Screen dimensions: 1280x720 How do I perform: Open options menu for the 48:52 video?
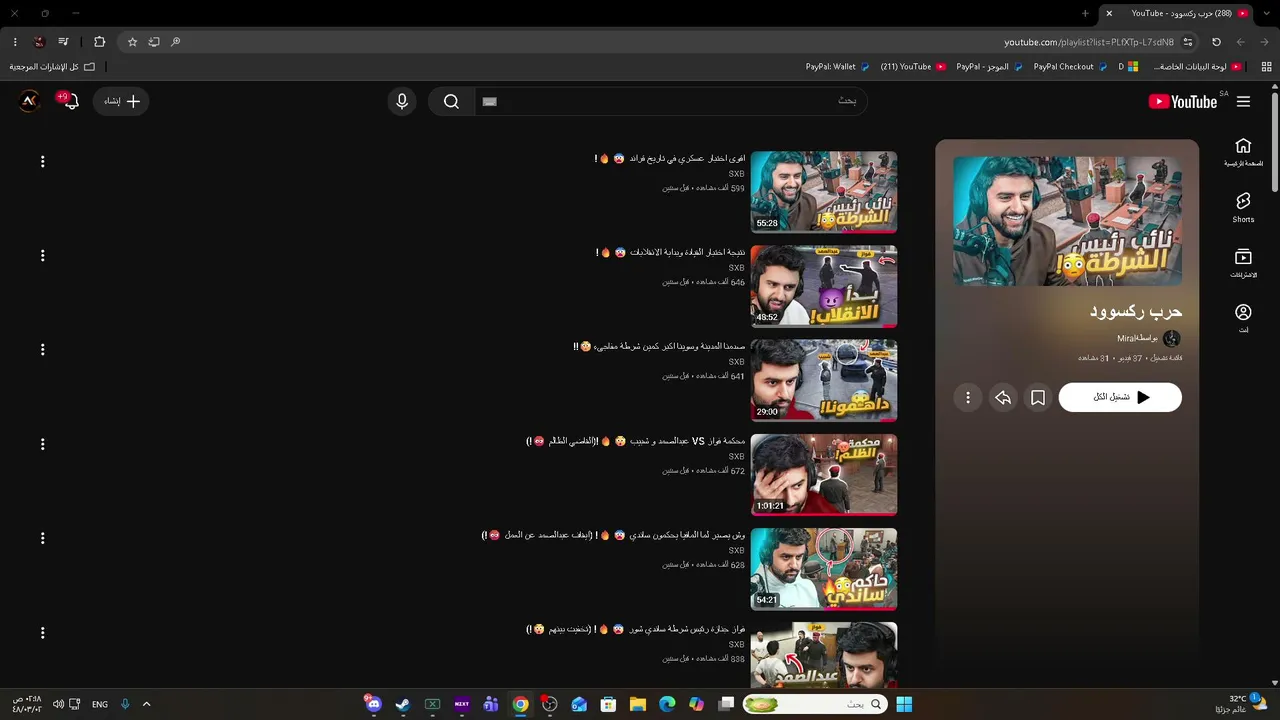pyautogui.click(x=42, y=255)
